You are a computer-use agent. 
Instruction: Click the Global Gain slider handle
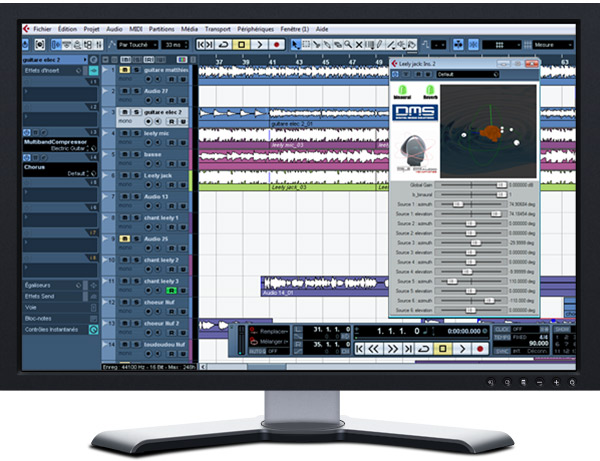coord(501,185)
